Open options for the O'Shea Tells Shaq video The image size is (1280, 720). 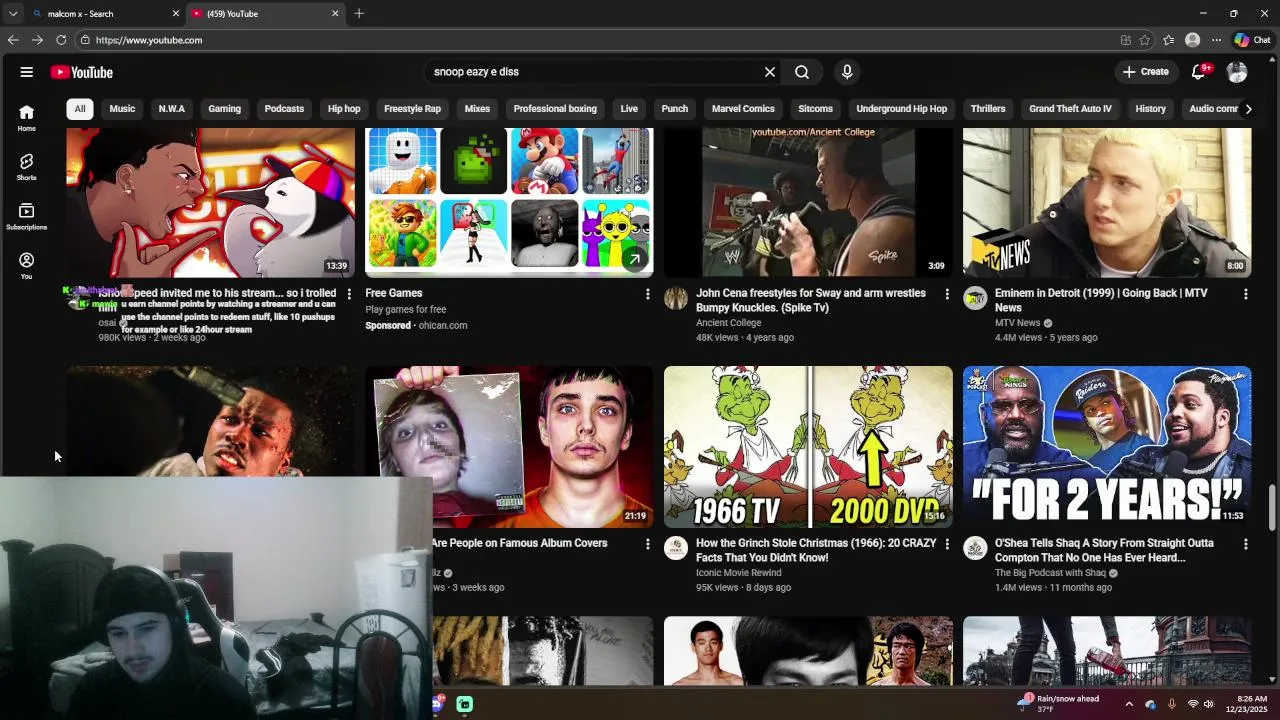click(x=1245, y=544)
